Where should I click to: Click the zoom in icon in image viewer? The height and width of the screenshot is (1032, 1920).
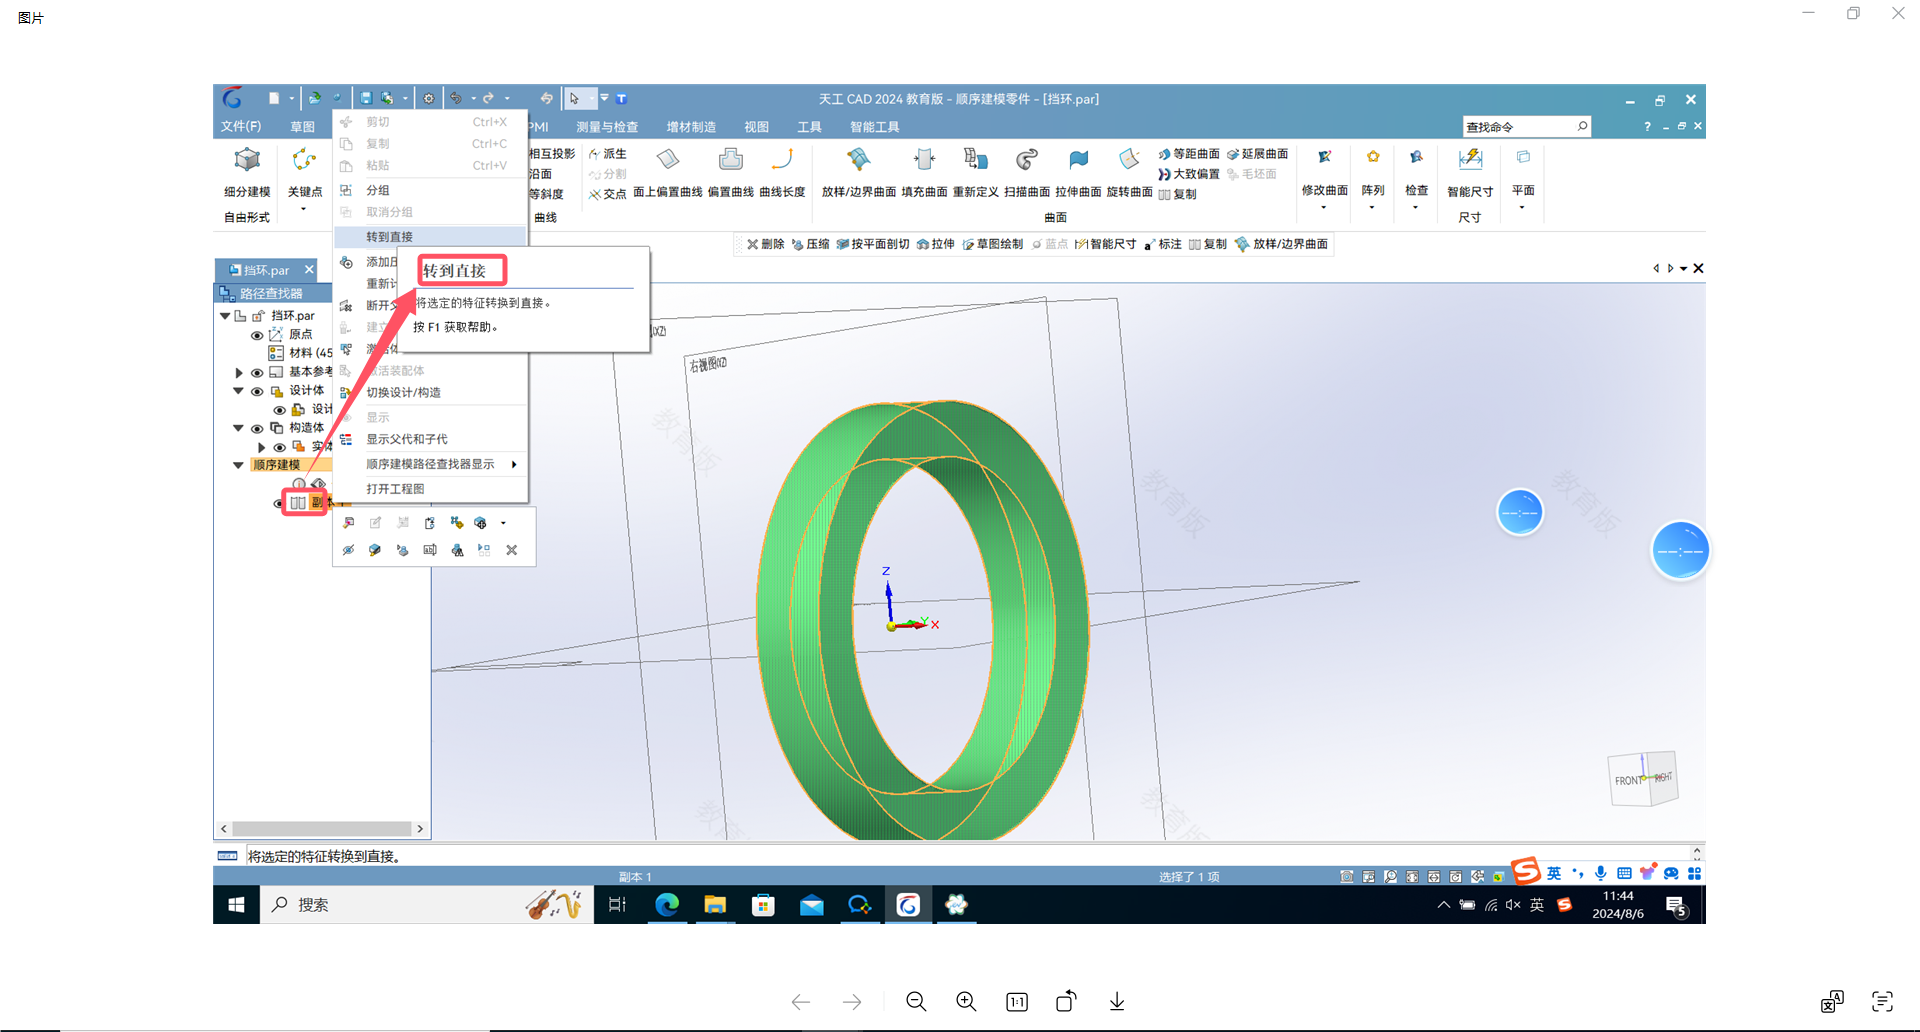click(x=966, y=1001)
